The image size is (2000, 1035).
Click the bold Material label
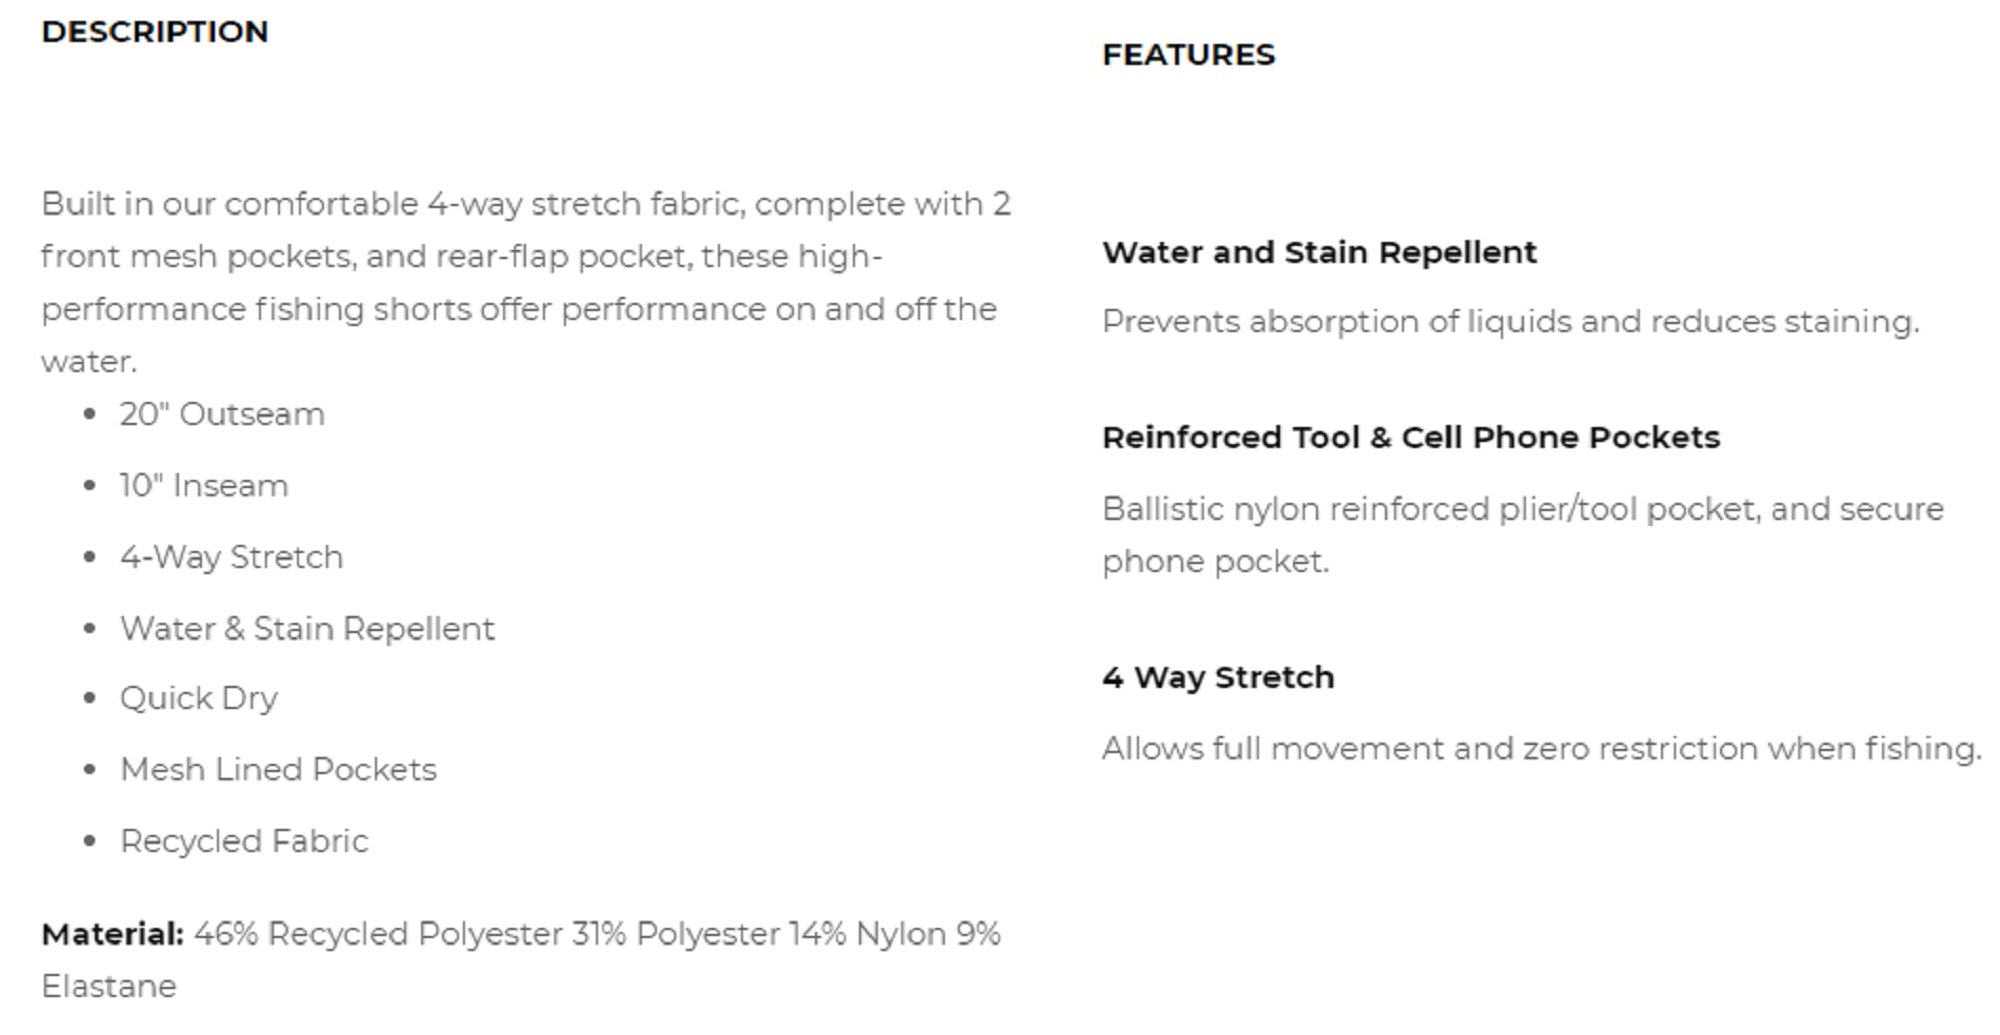point(113,934)
